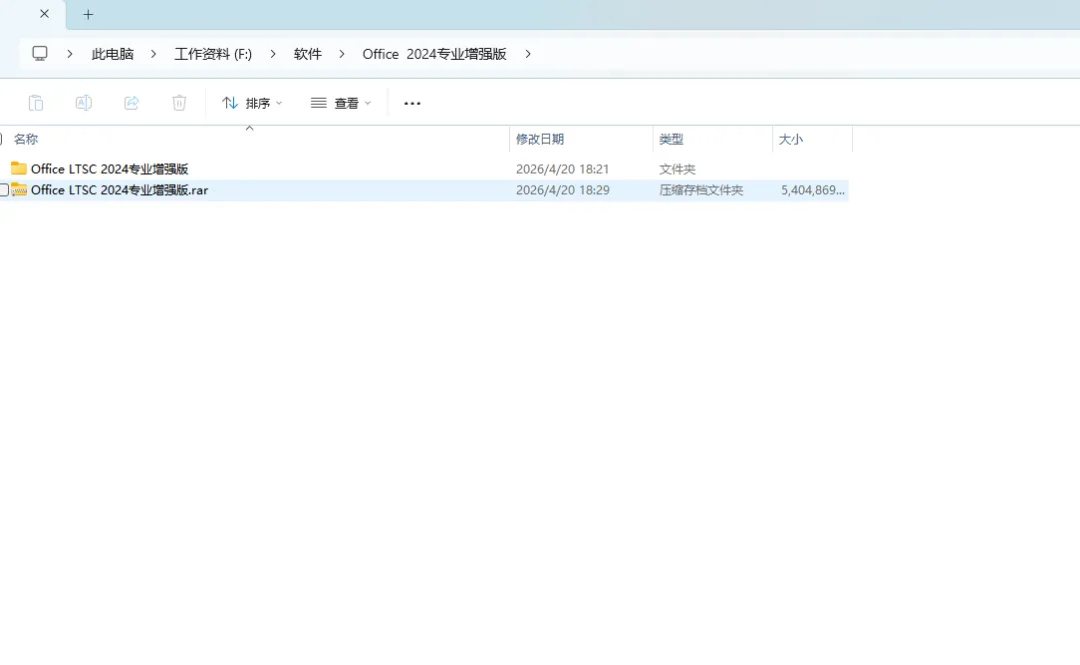Add a new tab with the plus button
The image size is (1080, 665).
coord(88,14)
